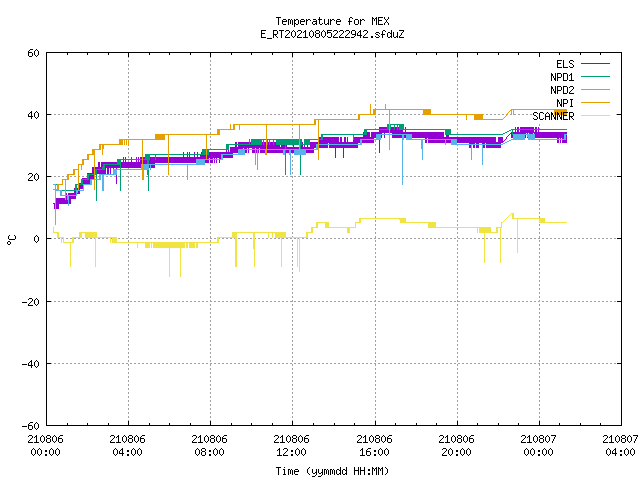The height and width of the screenshot is (480, 640).
Task: Click the y-axis label -60
Action: tap(31, 426)
